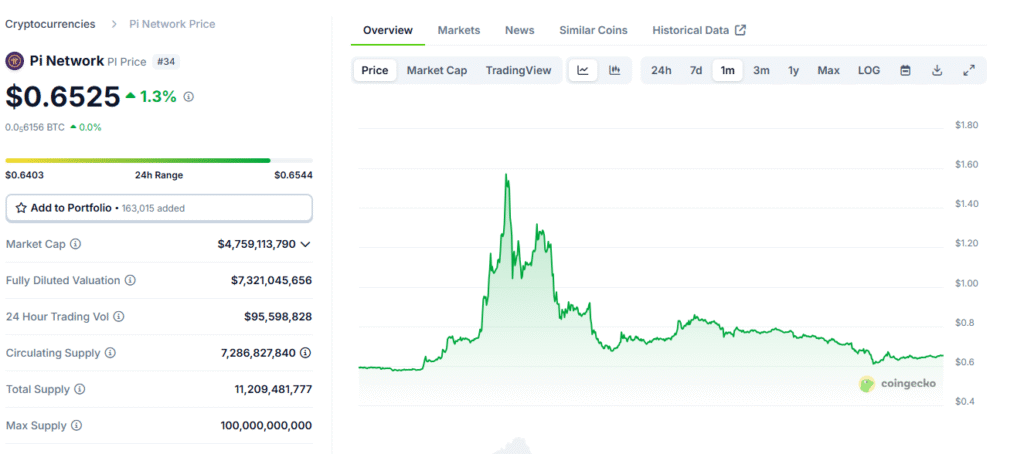
Task: Click the breadcrumb chevron separator
Action: (x=114, y=24)
